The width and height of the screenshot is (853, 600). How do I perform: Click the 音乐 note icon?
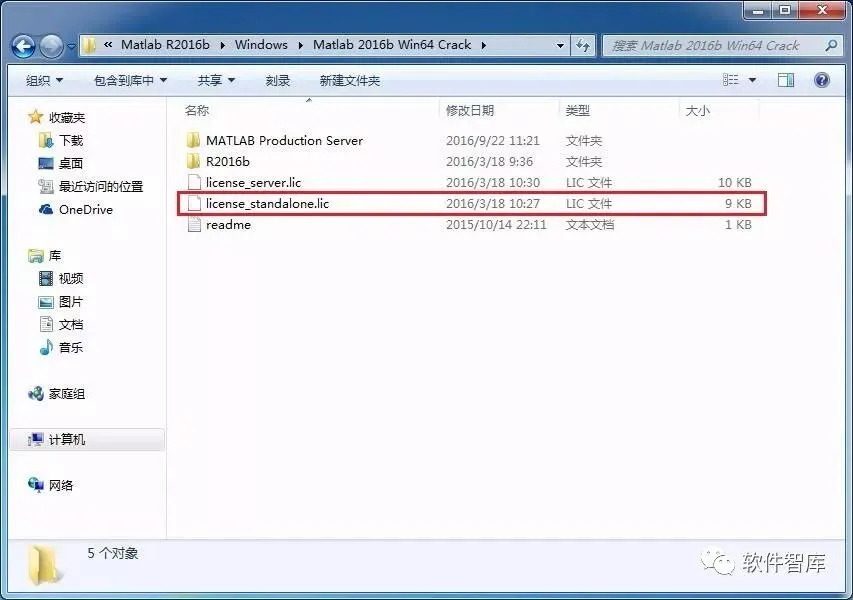point(46,347)
